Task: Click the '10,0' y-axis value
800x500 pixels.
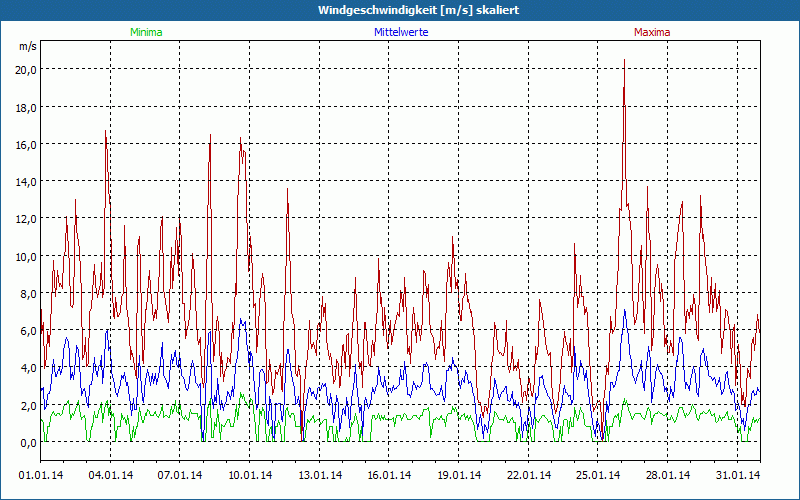Action: coord(26,257)
